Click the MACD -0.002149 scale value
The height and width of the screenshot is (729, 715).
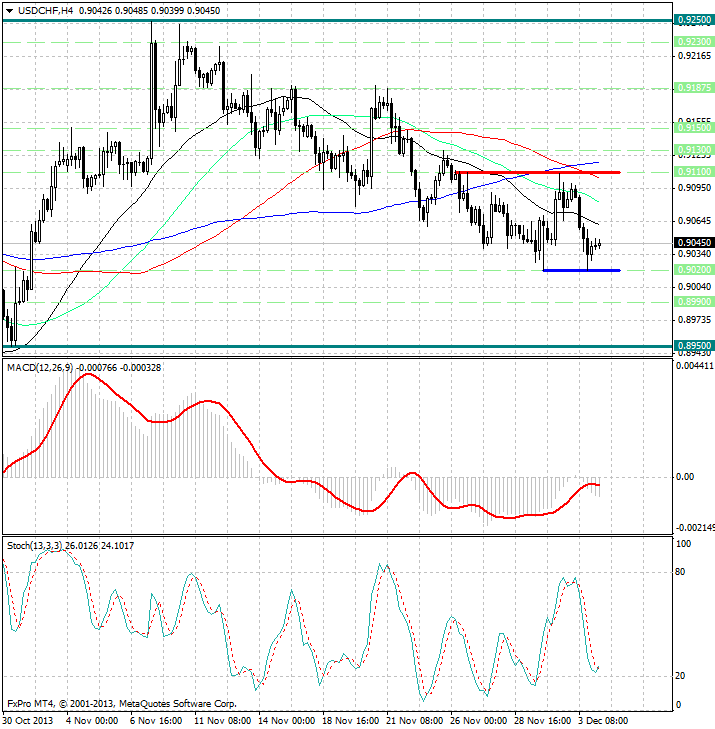pyautogui.click(x=695, y=528)
